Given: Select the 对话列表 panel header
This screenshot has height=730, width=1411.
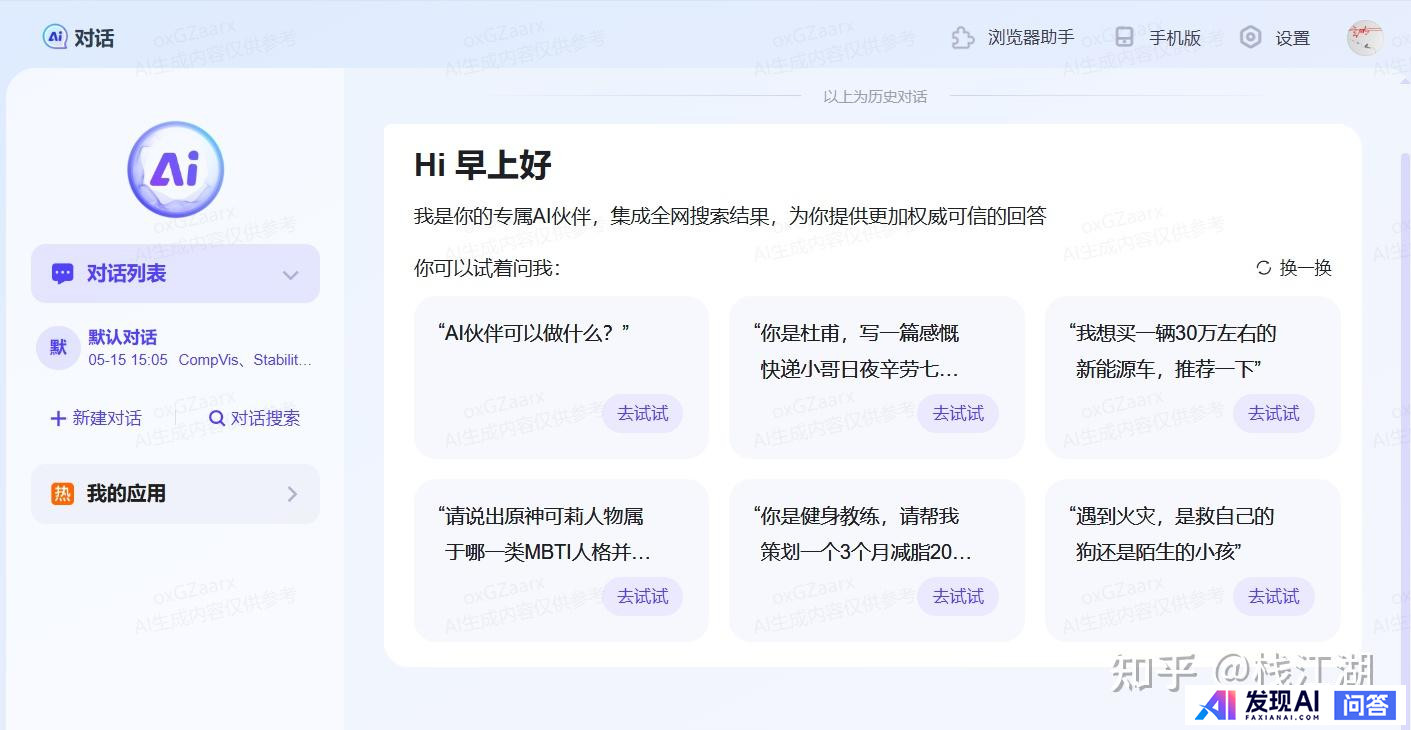Looking at the screenshot, I should (126, 274).
